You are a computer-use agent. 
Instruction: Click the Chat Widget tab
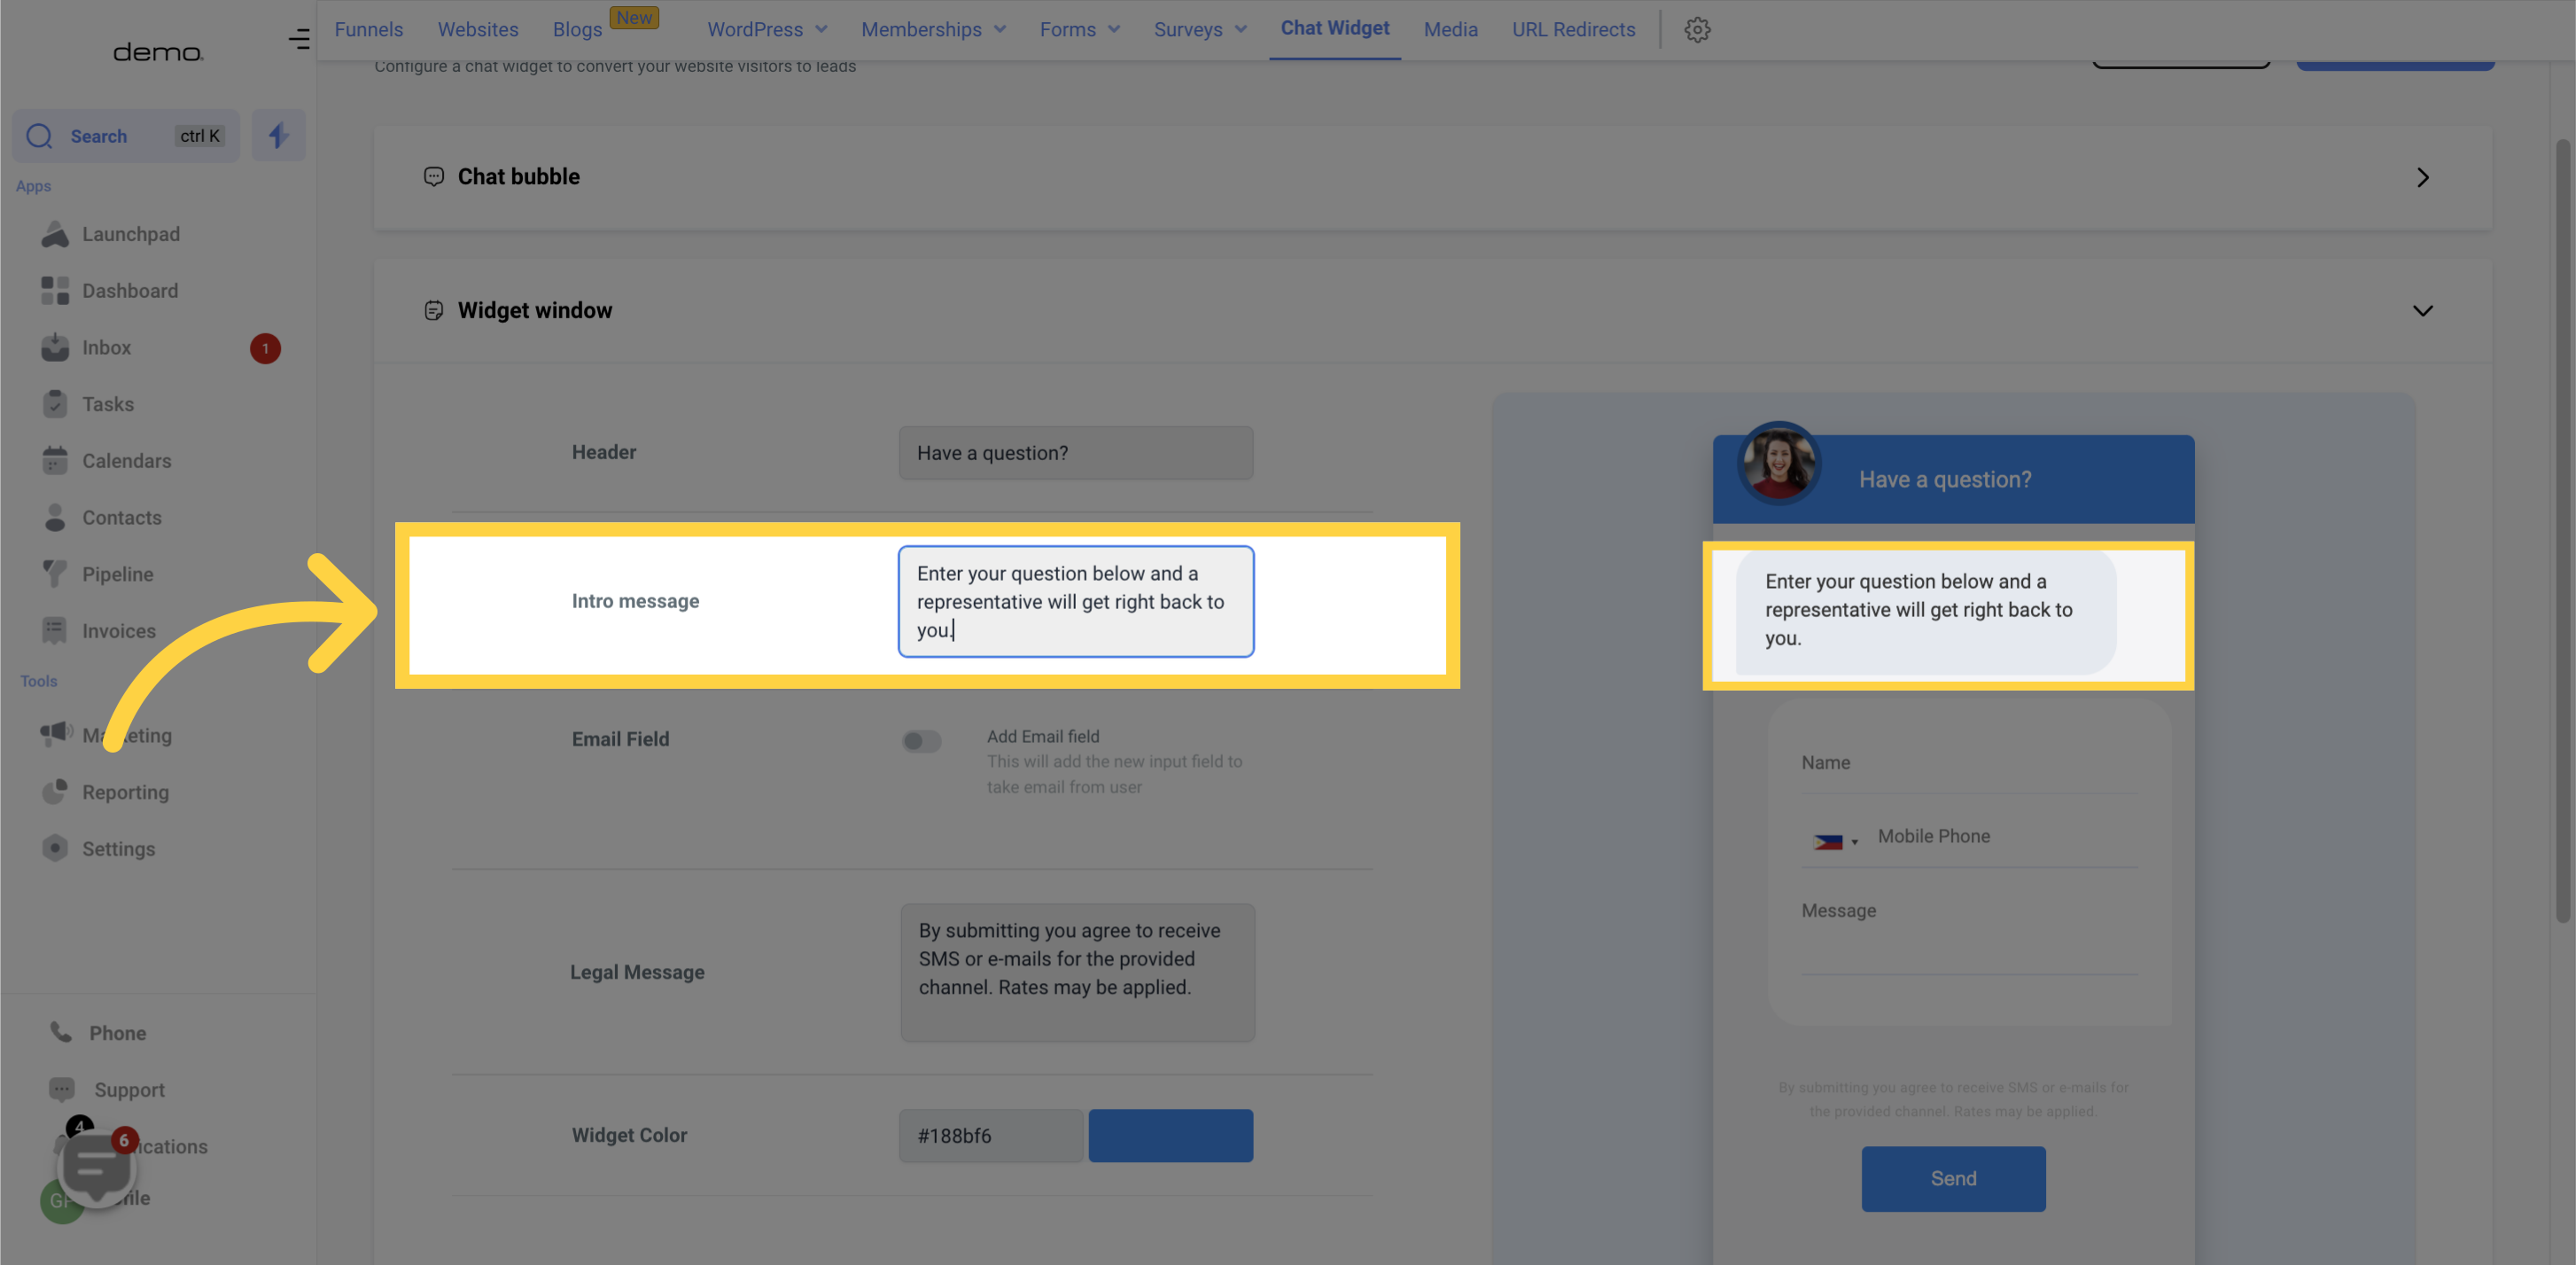point(1334,29)
